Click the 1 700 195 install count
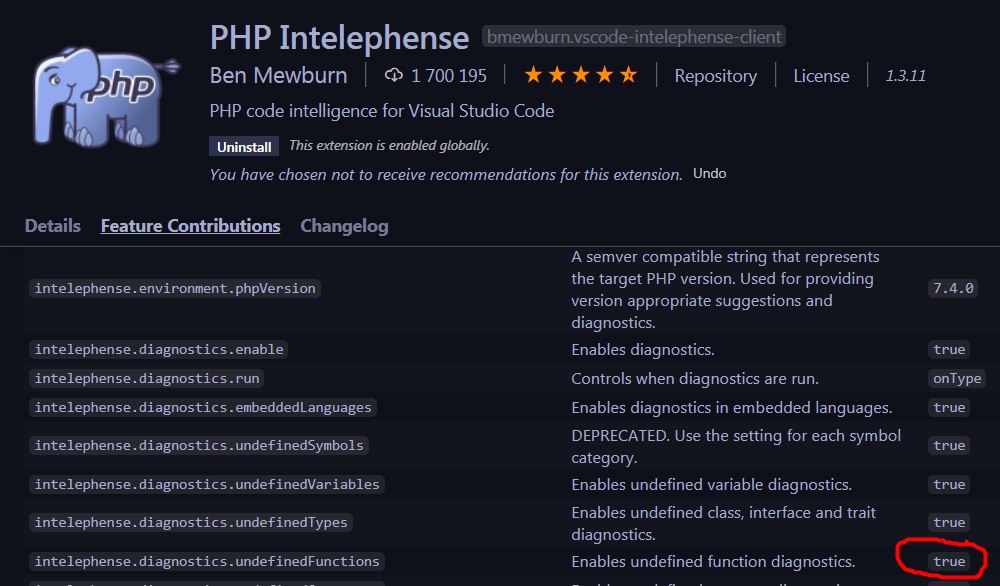1000x586 pixels. point(448,76)
